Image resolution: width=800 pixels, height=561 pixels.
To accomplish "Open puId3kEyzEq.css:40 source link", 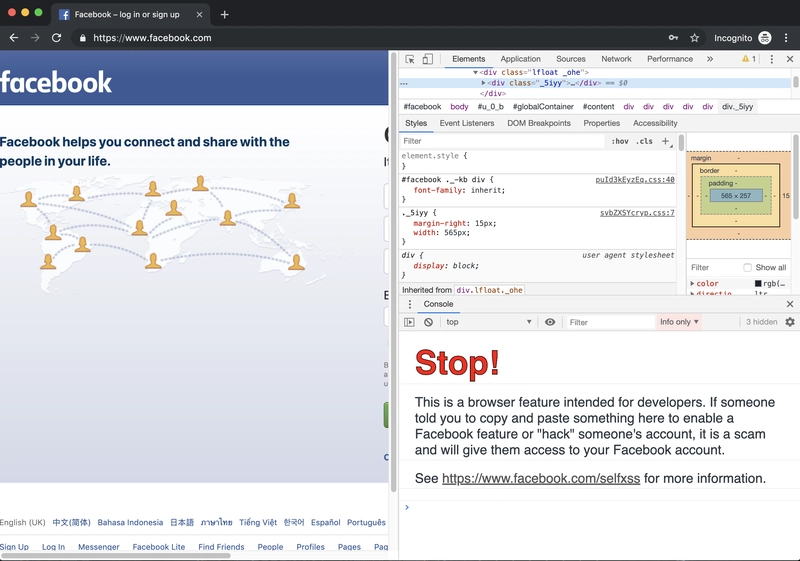I will click(x=635, y=180).
